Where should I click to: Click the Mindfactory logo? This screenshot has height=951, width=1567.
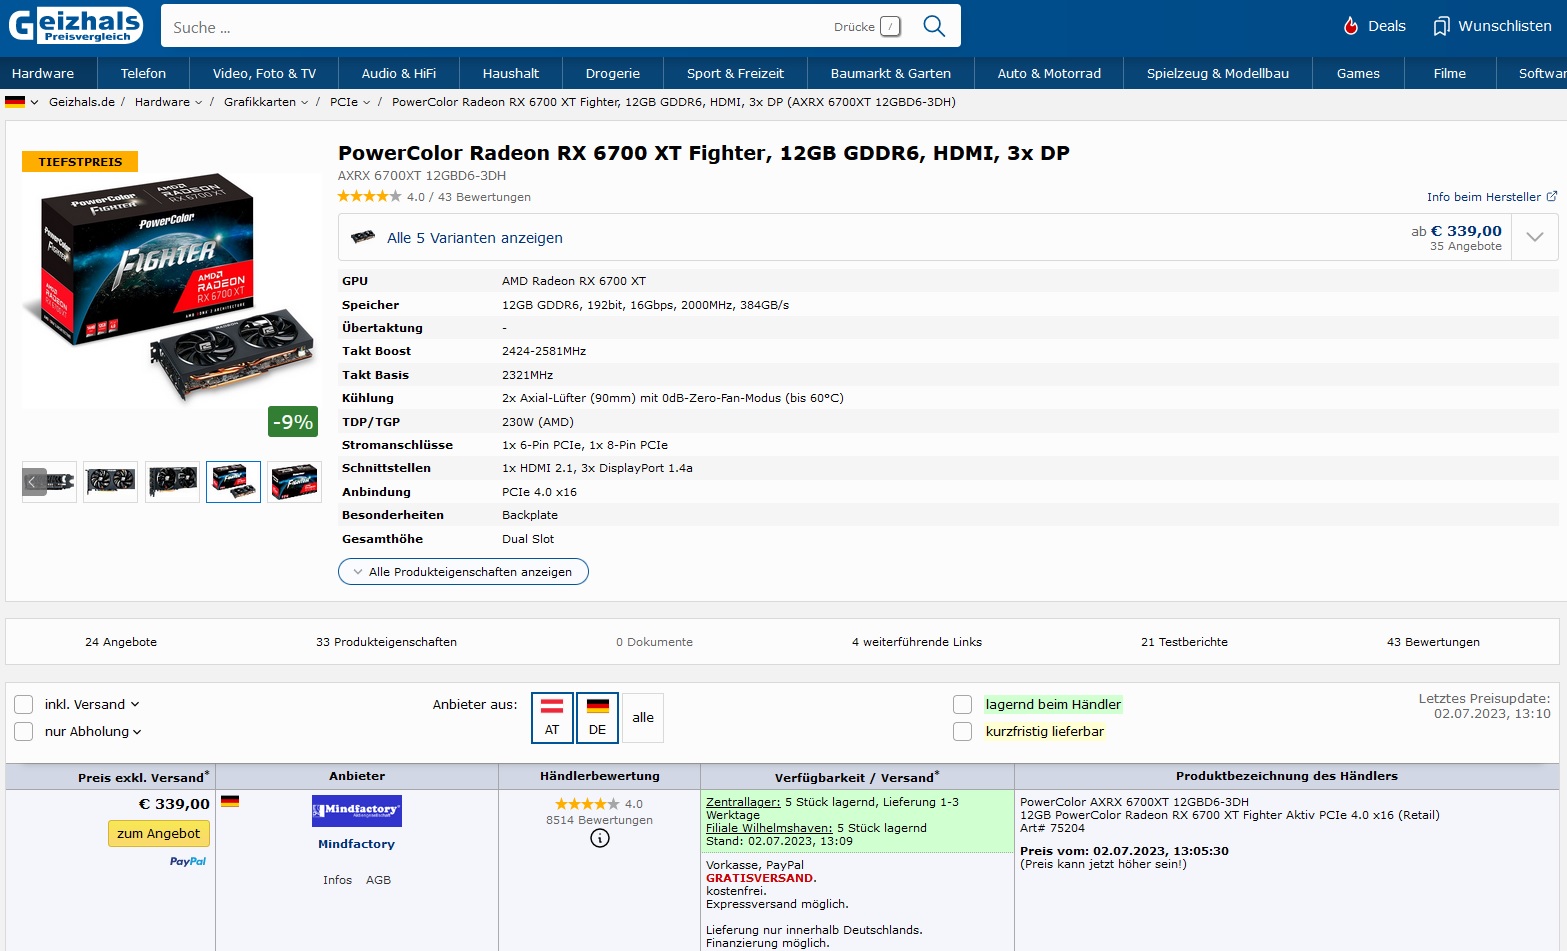click(357, 811)
